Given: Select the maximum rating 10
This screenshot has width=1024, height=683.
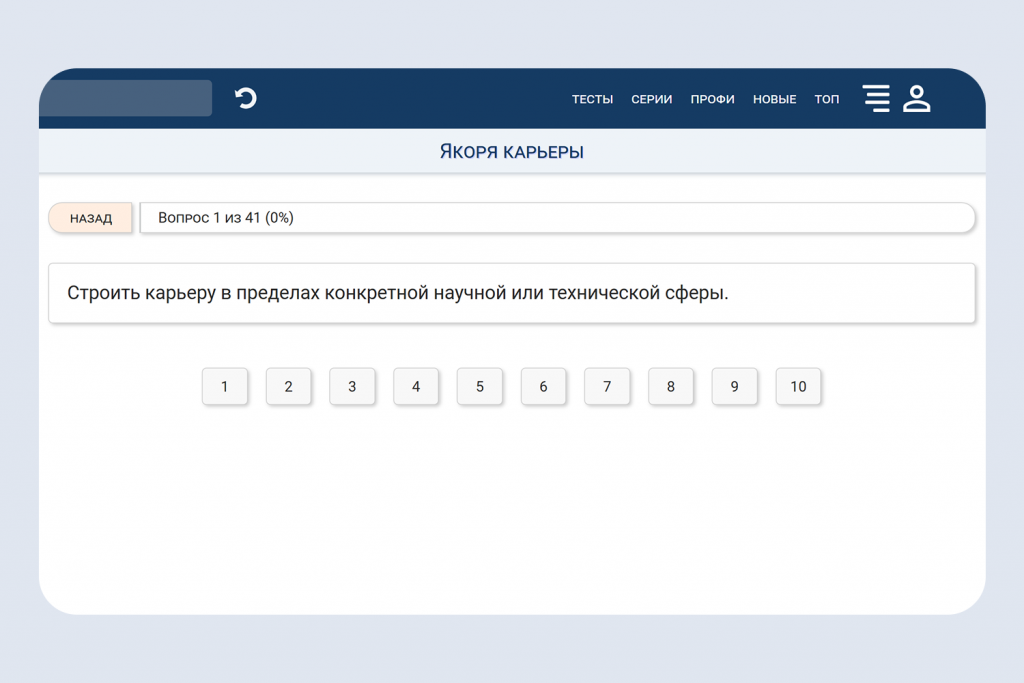Looking at the screenshot, I should click(798, 387).
